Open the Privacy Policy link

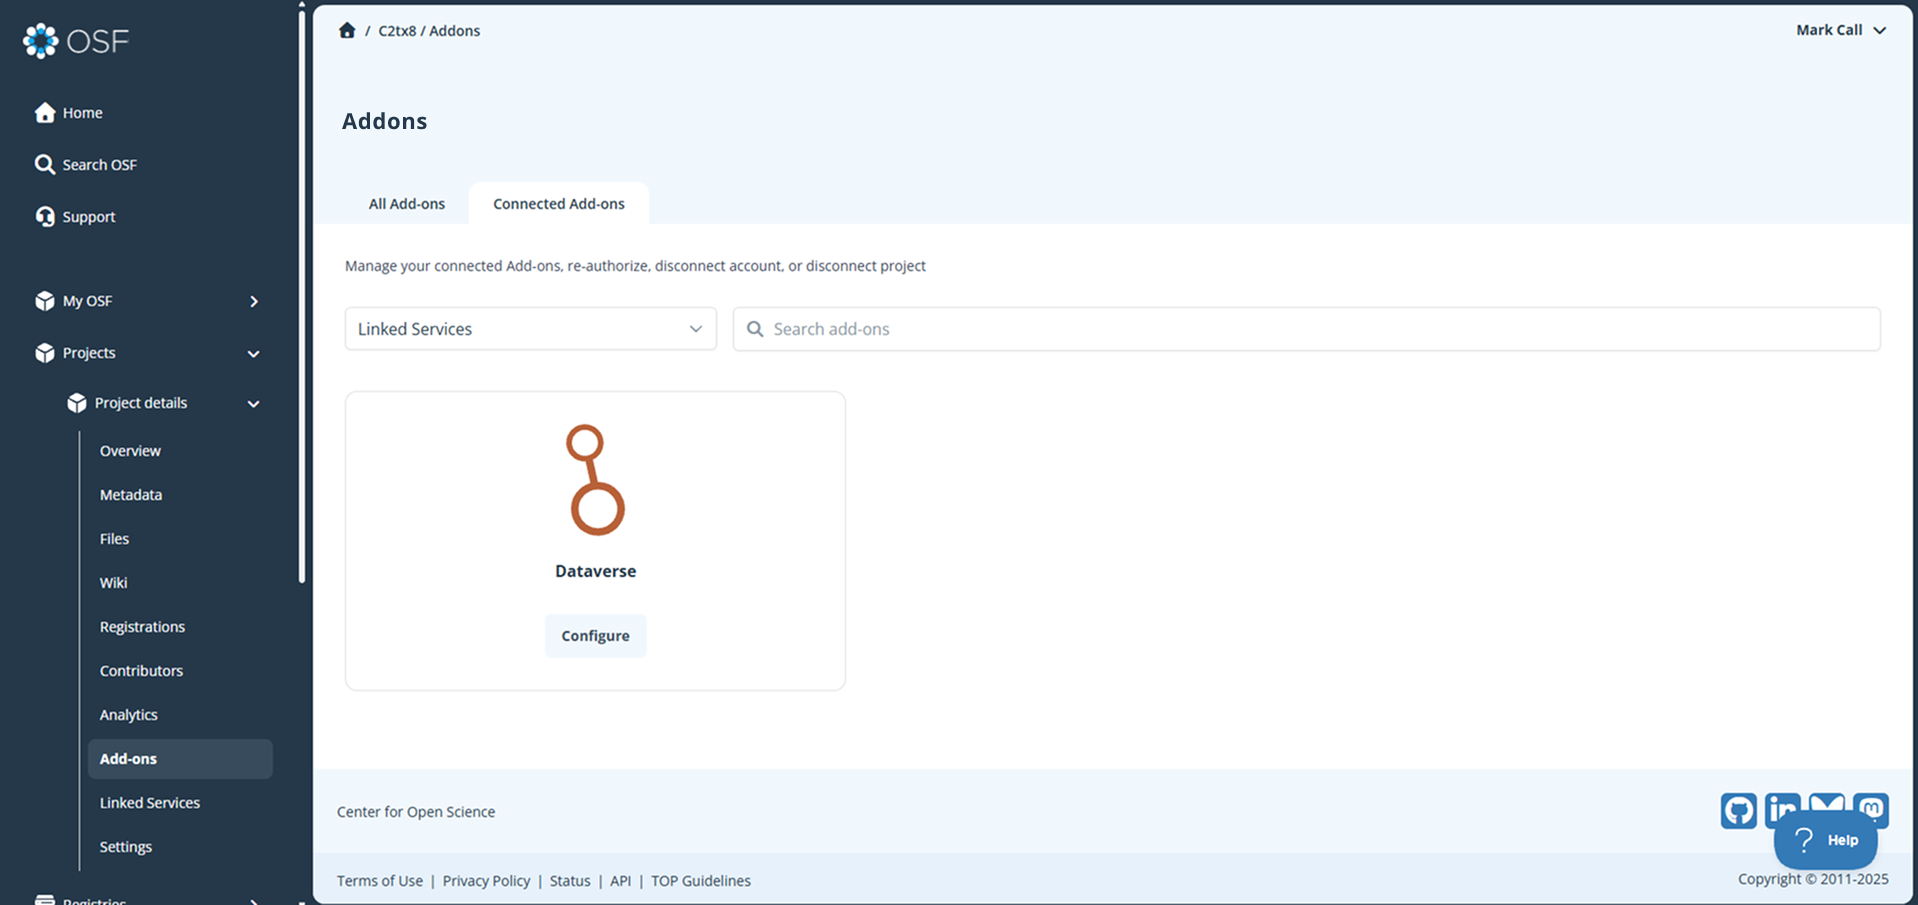pyautogui.click(x=486, y=881)
